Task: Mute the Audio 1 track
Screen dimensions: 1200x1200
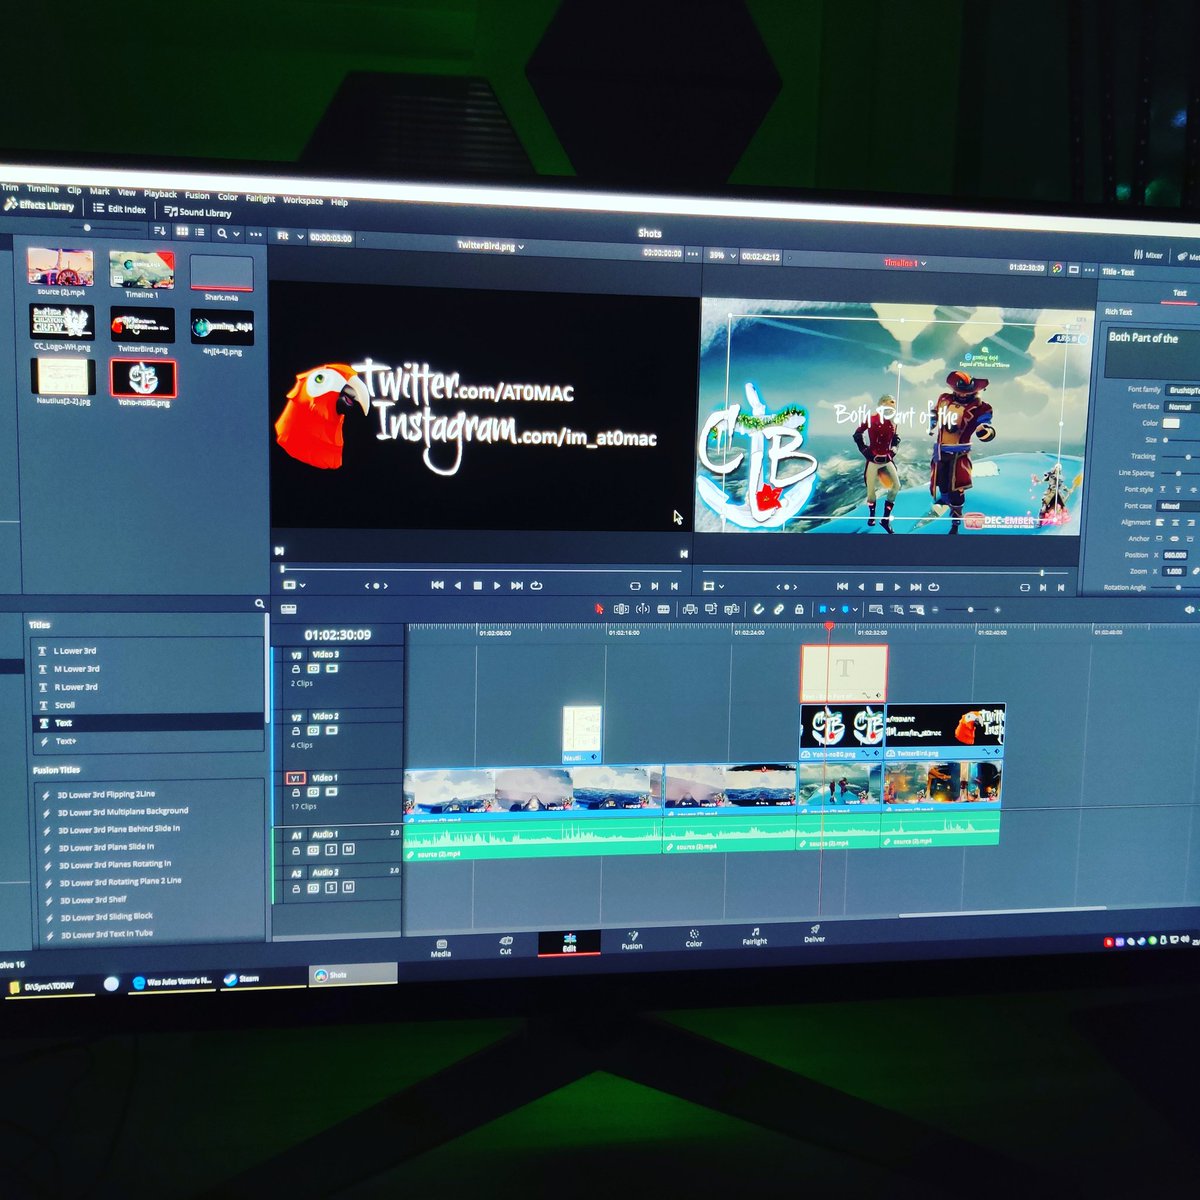Action: pos(348,849)
